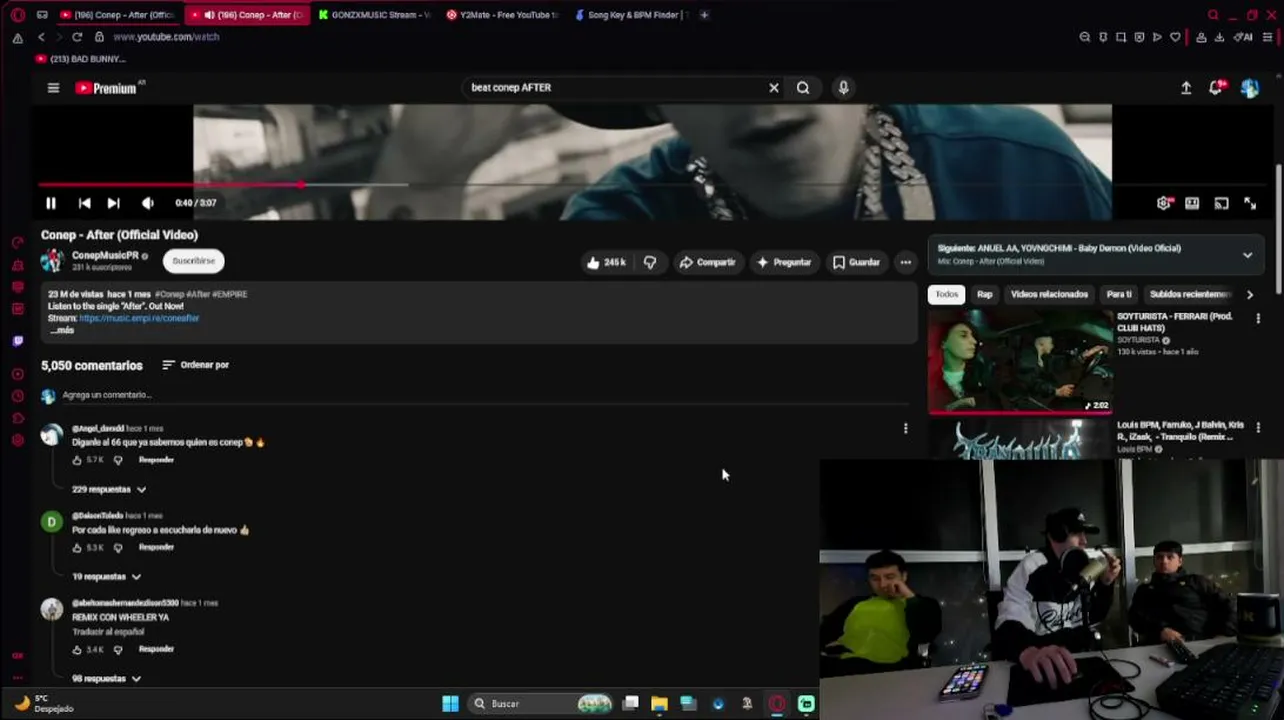Screen dimensions: 1284x720
Task: Like the comment by @DeisonToledo
Action: click(77, 548)
